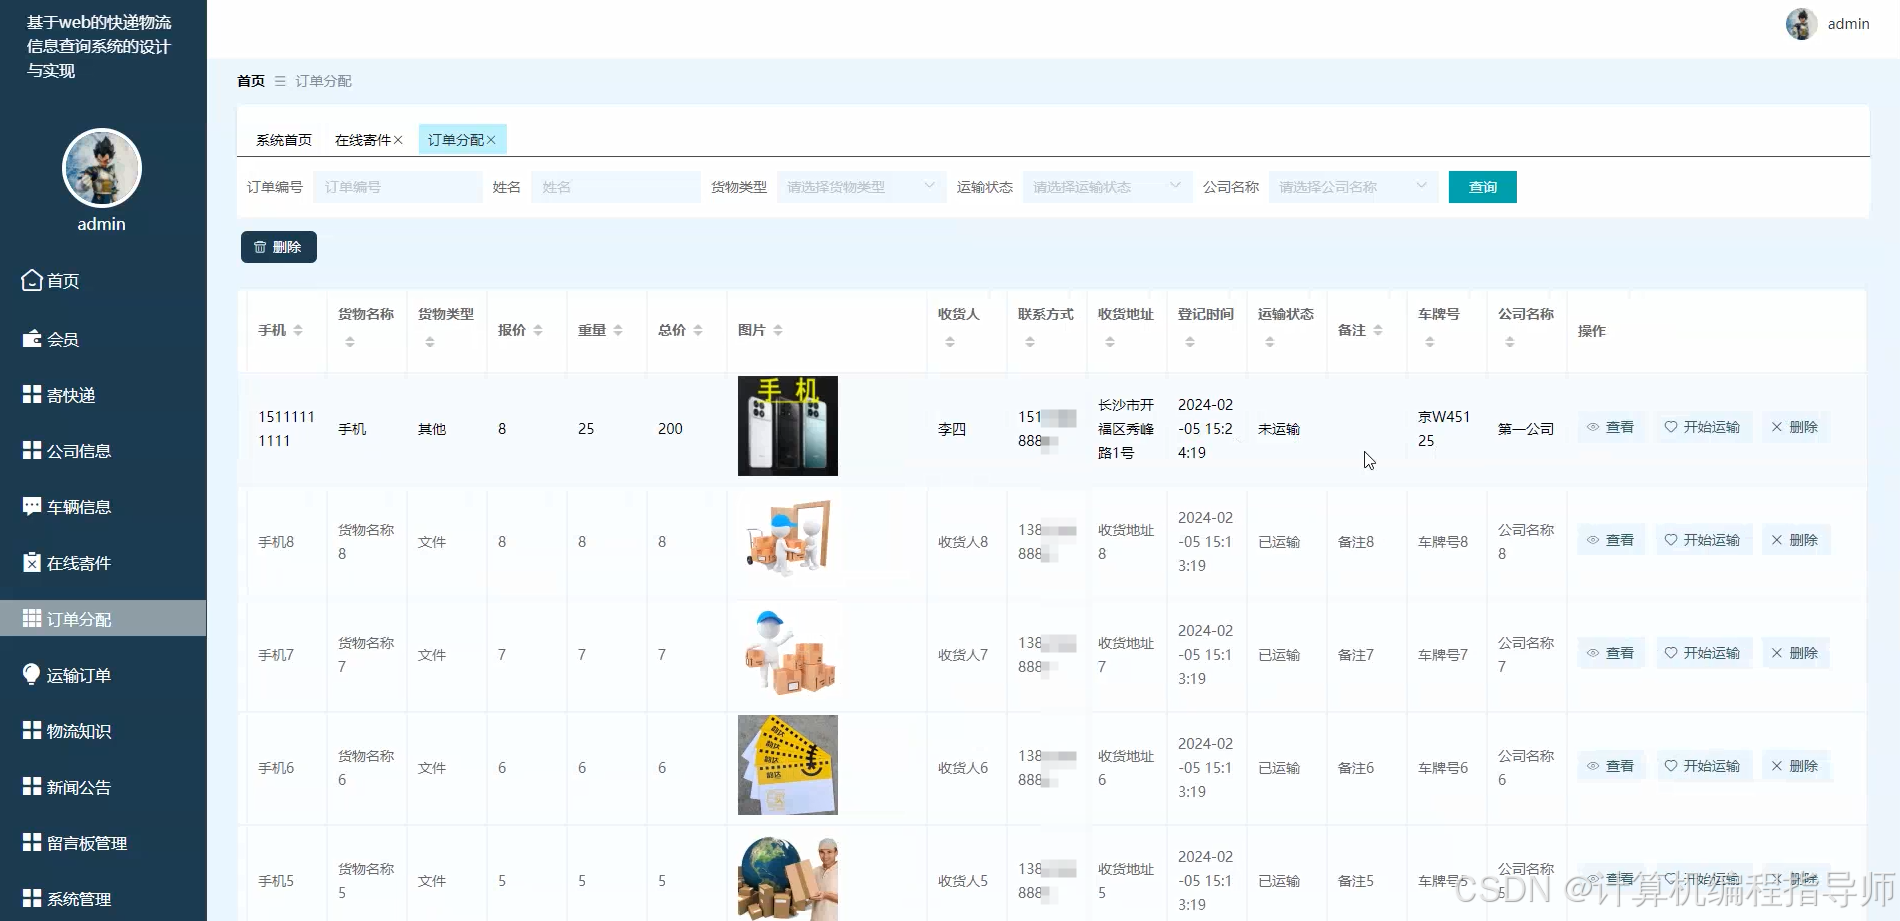
Task: Sort by 总价 column arrows
Action: point(698,331)
